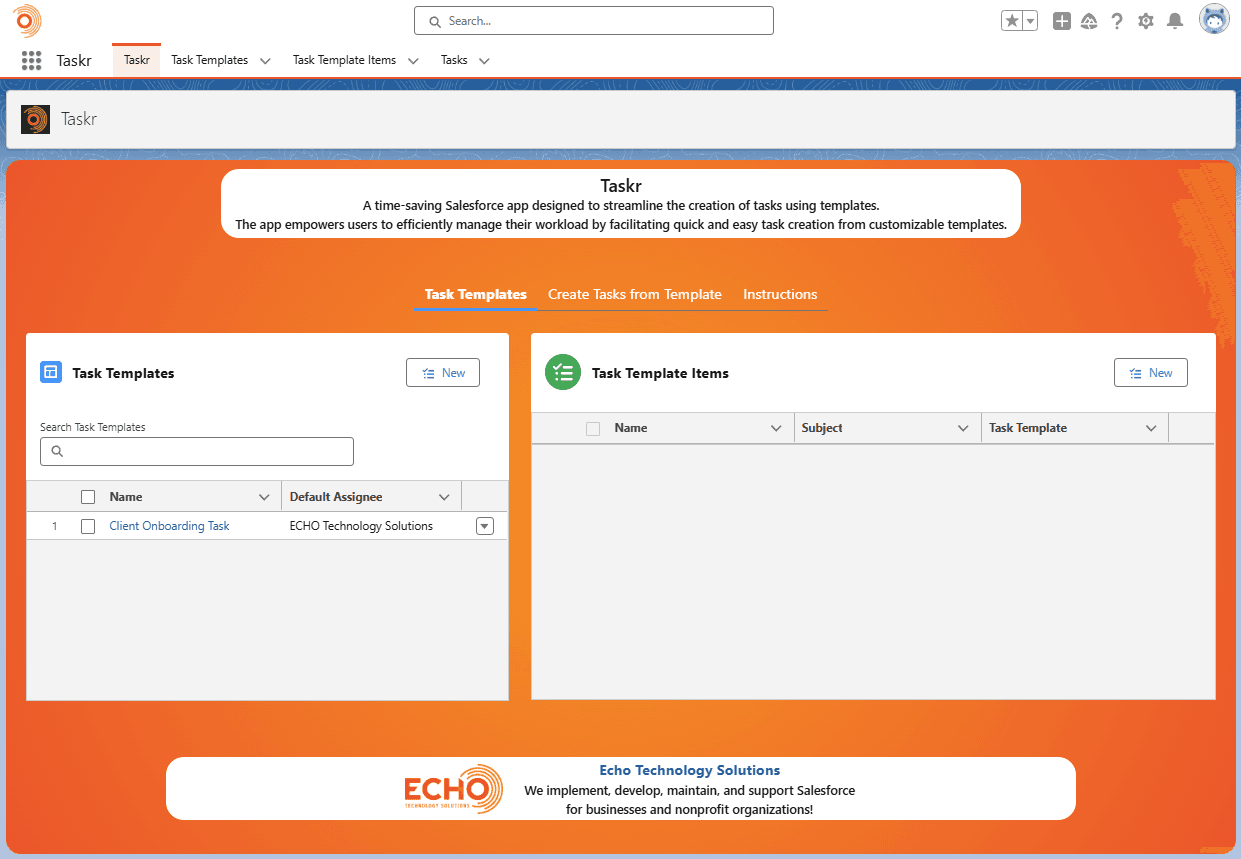Viewport: 1241px width, 859px height.
Task: Focus the Search Task Templates field
Action: pyautogui.click(x=197, y=451)
